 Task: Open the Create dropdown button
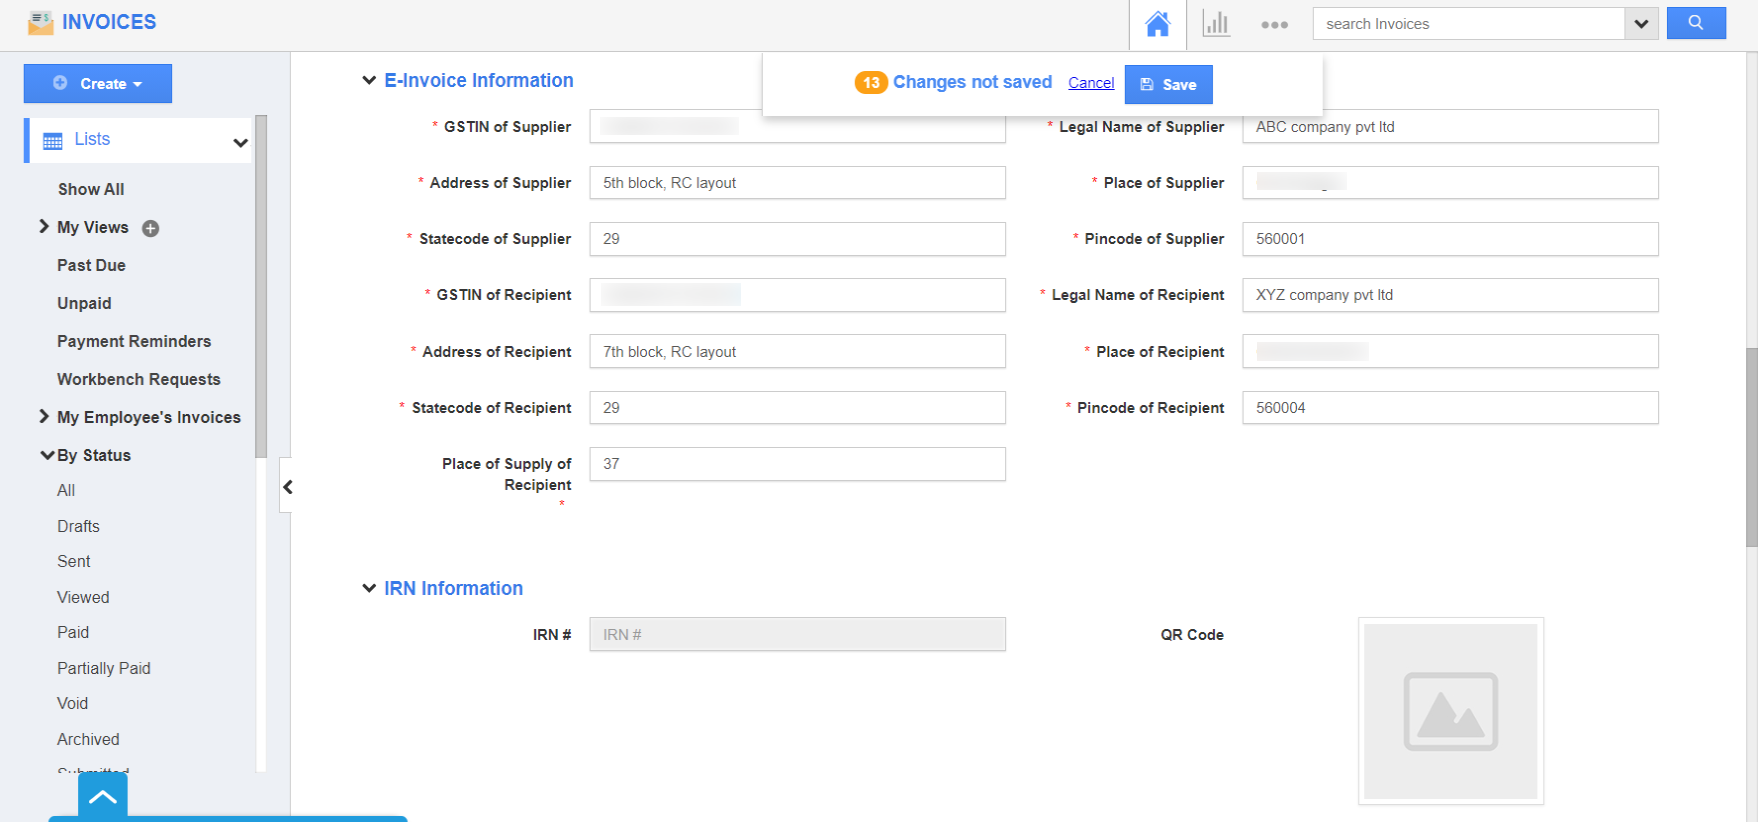pos(98,84)
